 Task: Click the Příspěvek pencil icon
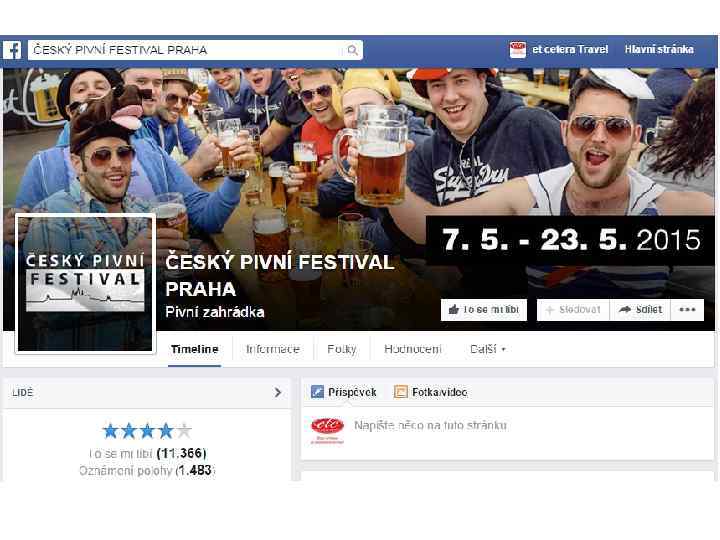(x=317, y=392)
